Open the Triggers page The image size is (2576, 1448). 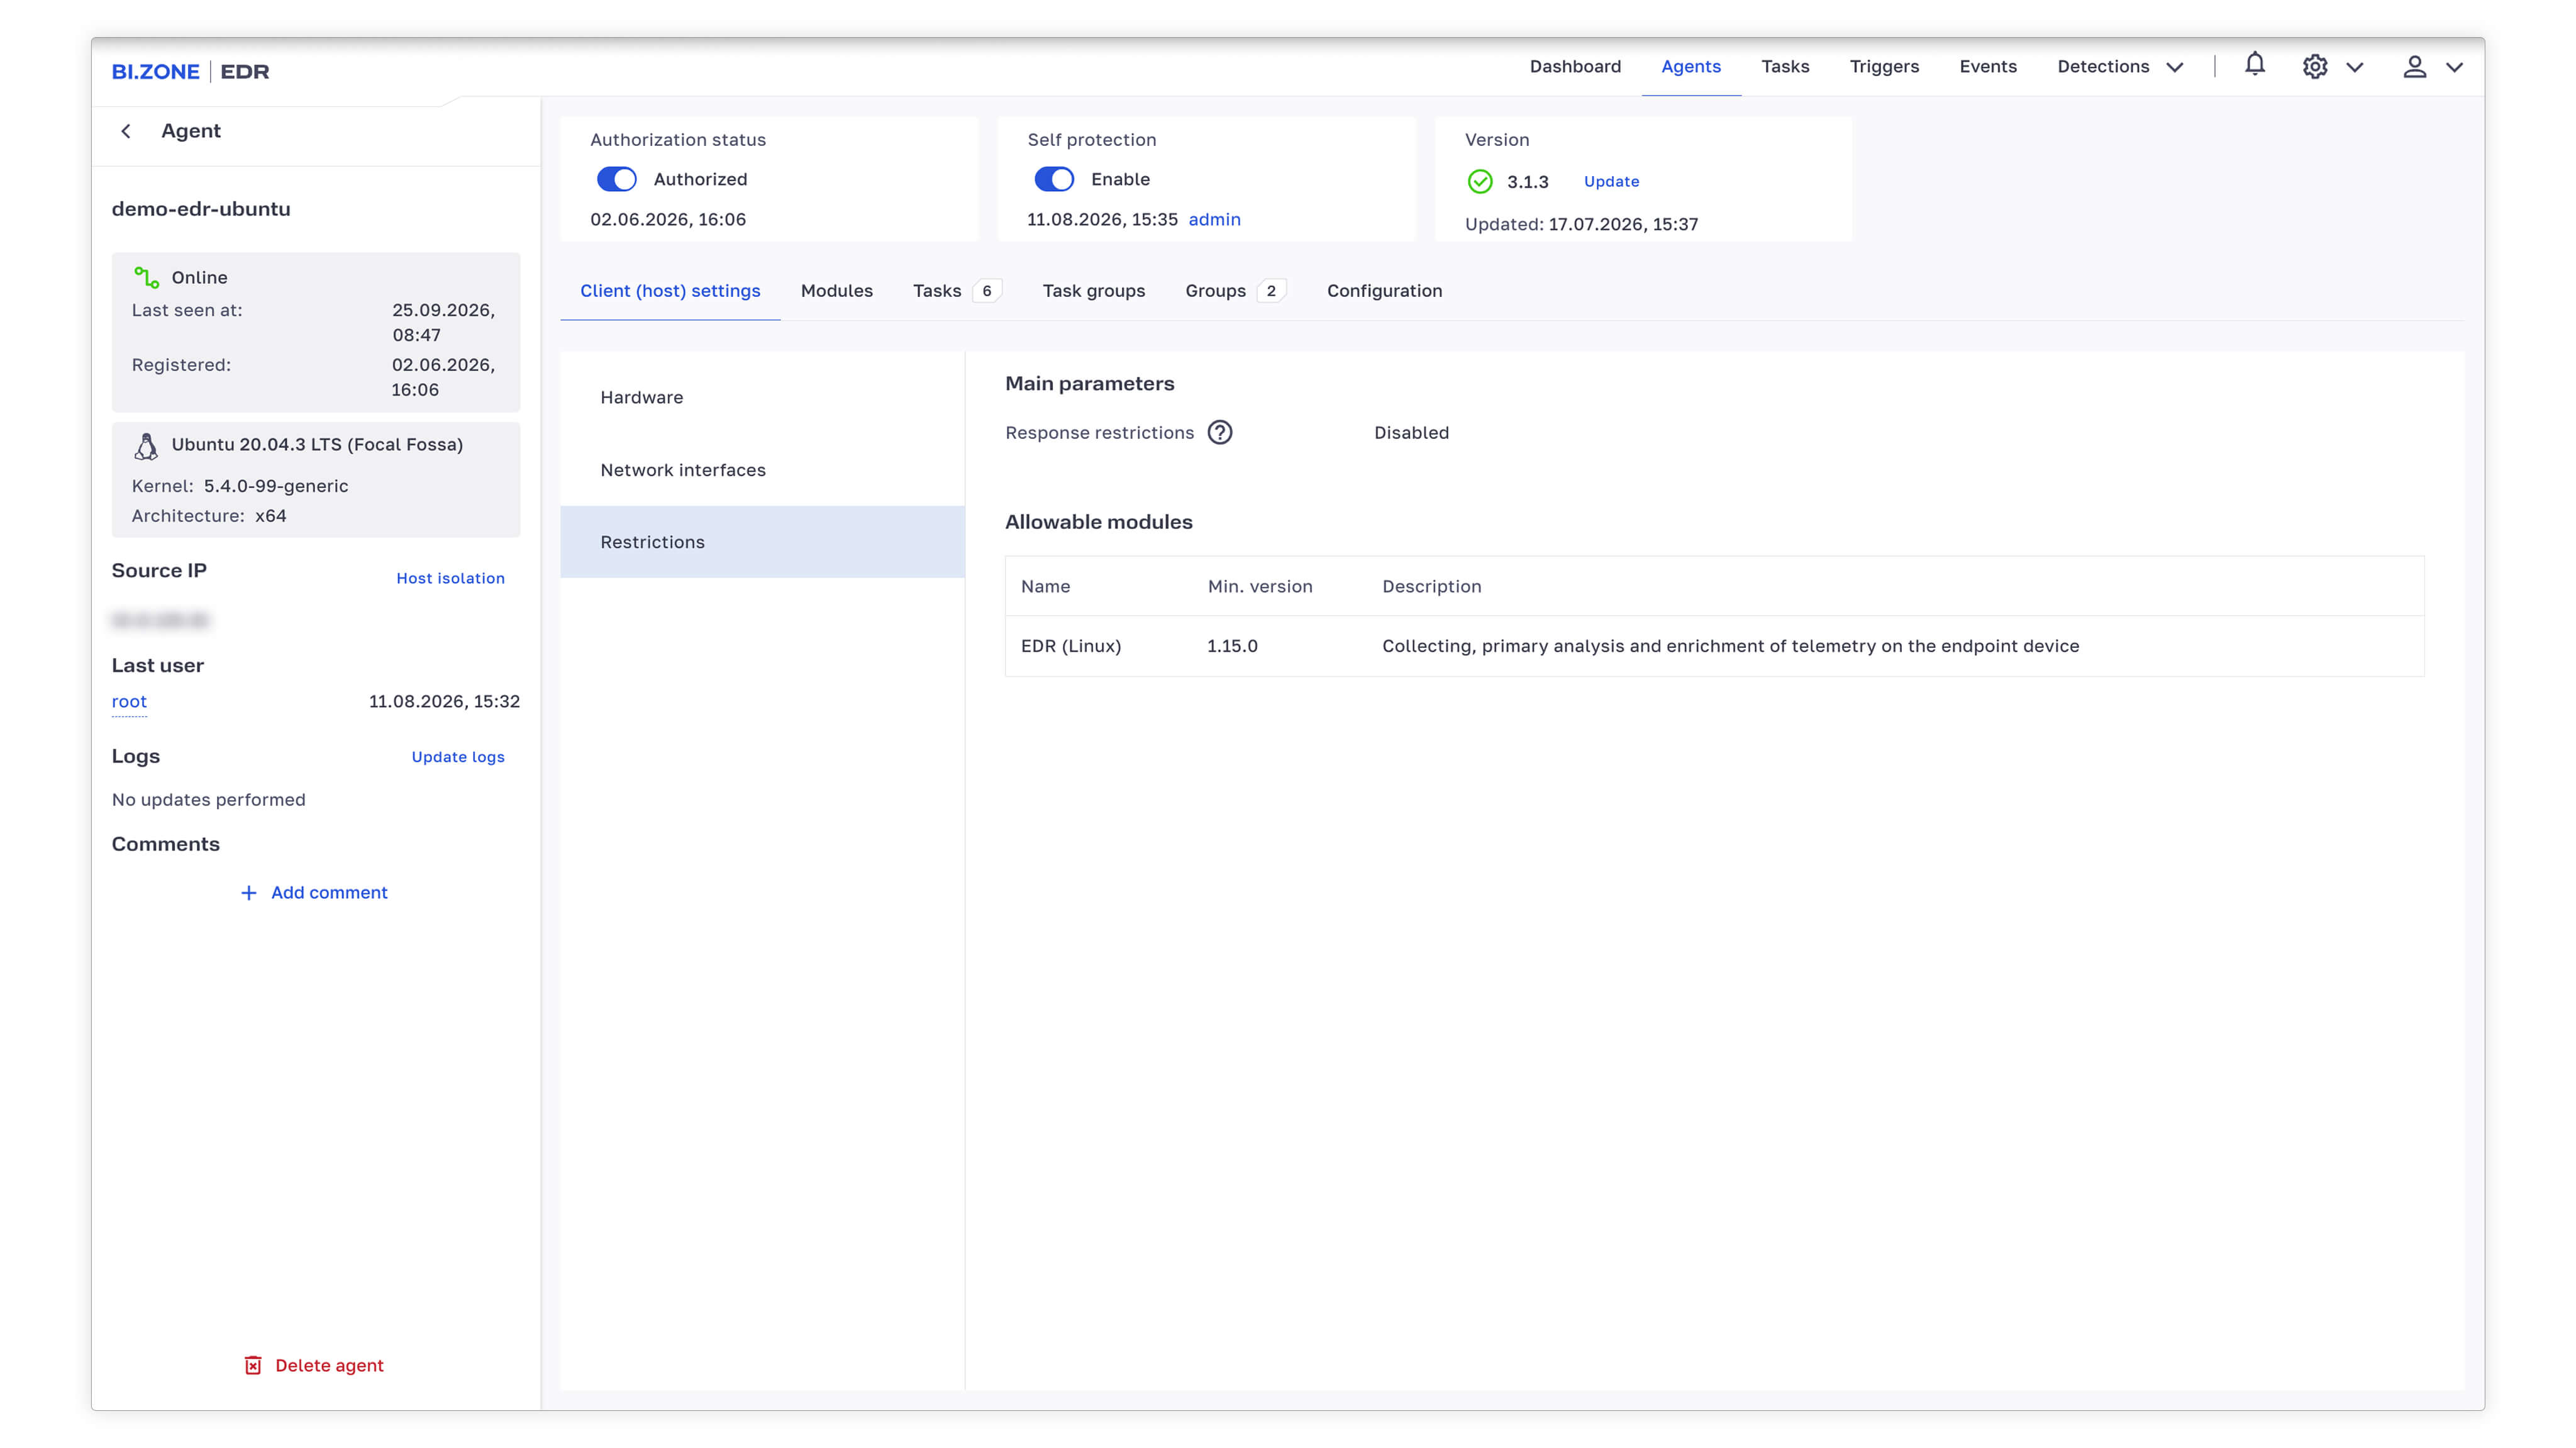point(1884,67)
